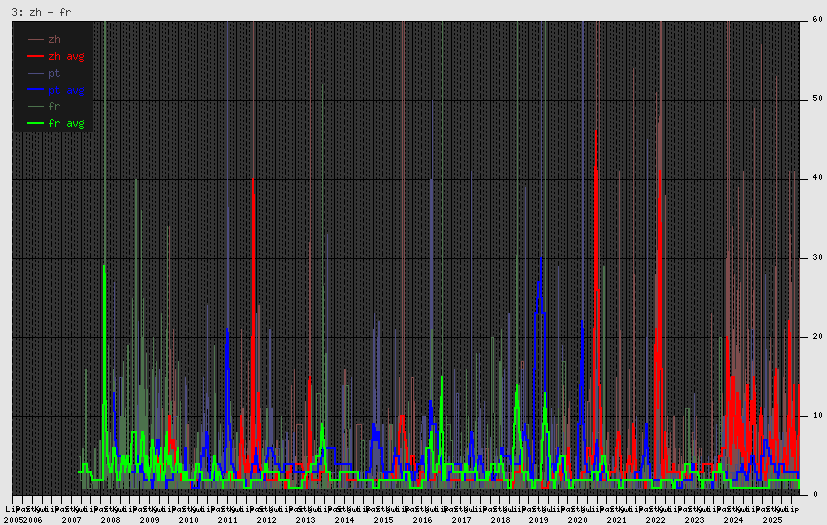
Task: Click the 2010 year label on x-axis
Action: point(188,520)
